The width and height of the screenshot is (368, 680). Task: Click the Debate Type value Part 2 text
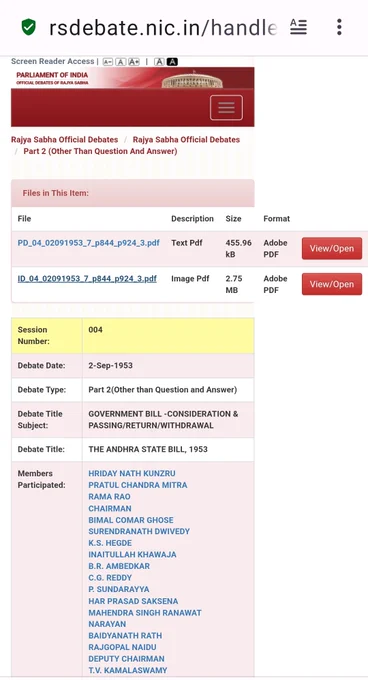(x=163, y=390)
